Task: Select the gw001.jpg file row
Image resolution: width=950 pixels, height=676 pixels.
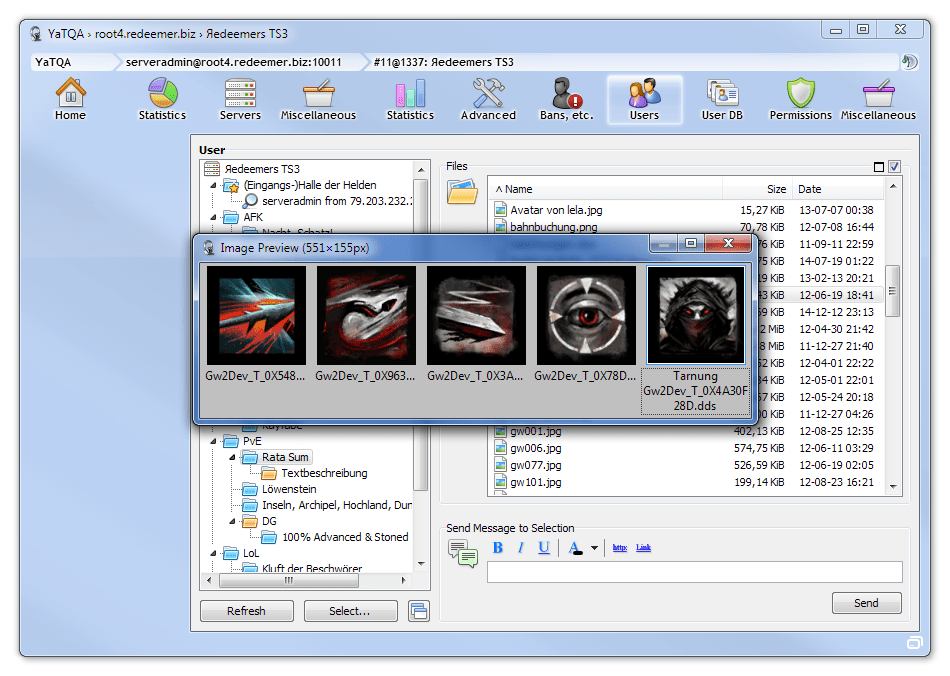Action: [x=687, y=431]
